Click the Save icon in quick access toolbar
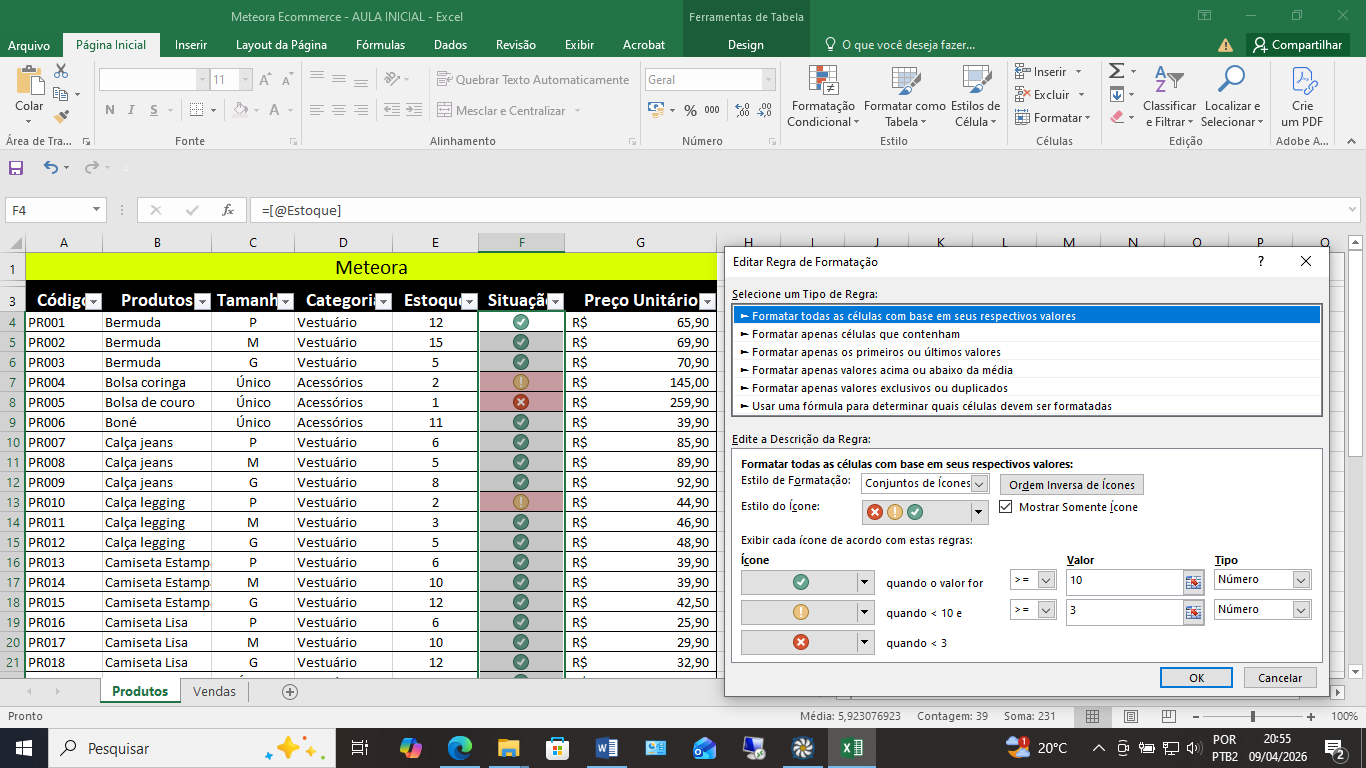Viewport: 1366px width, 768px height. [16, 168]
